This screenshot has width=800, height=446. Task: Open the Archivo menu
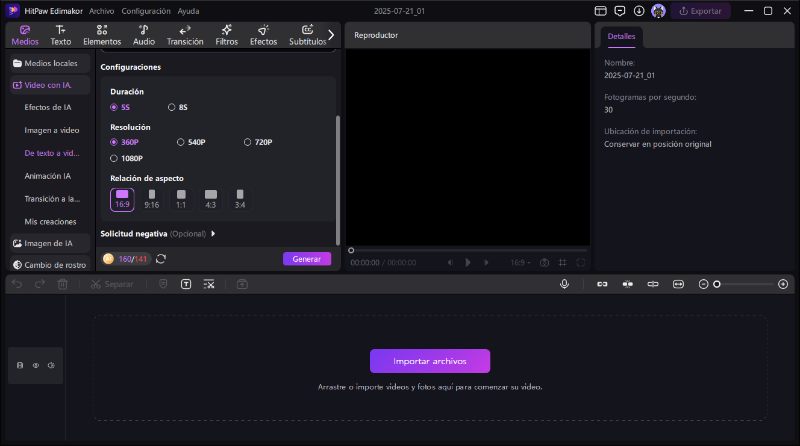click(x=102, y=11)
